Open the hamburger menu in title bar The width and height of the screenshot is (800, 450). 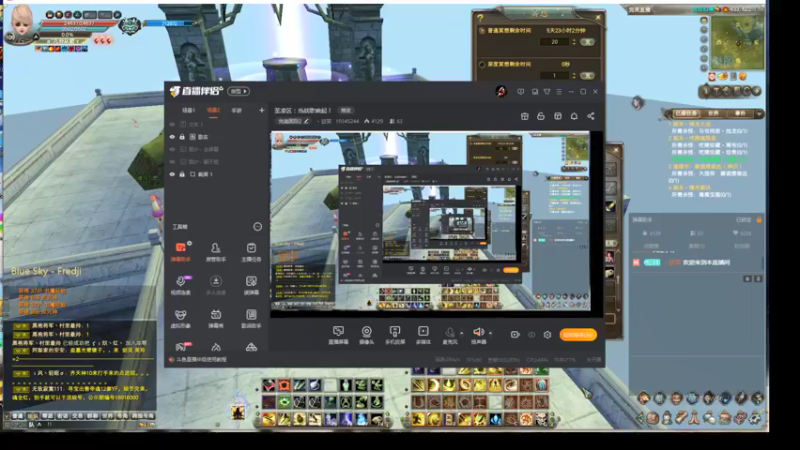pyautogui.click(x=559, y=92)
